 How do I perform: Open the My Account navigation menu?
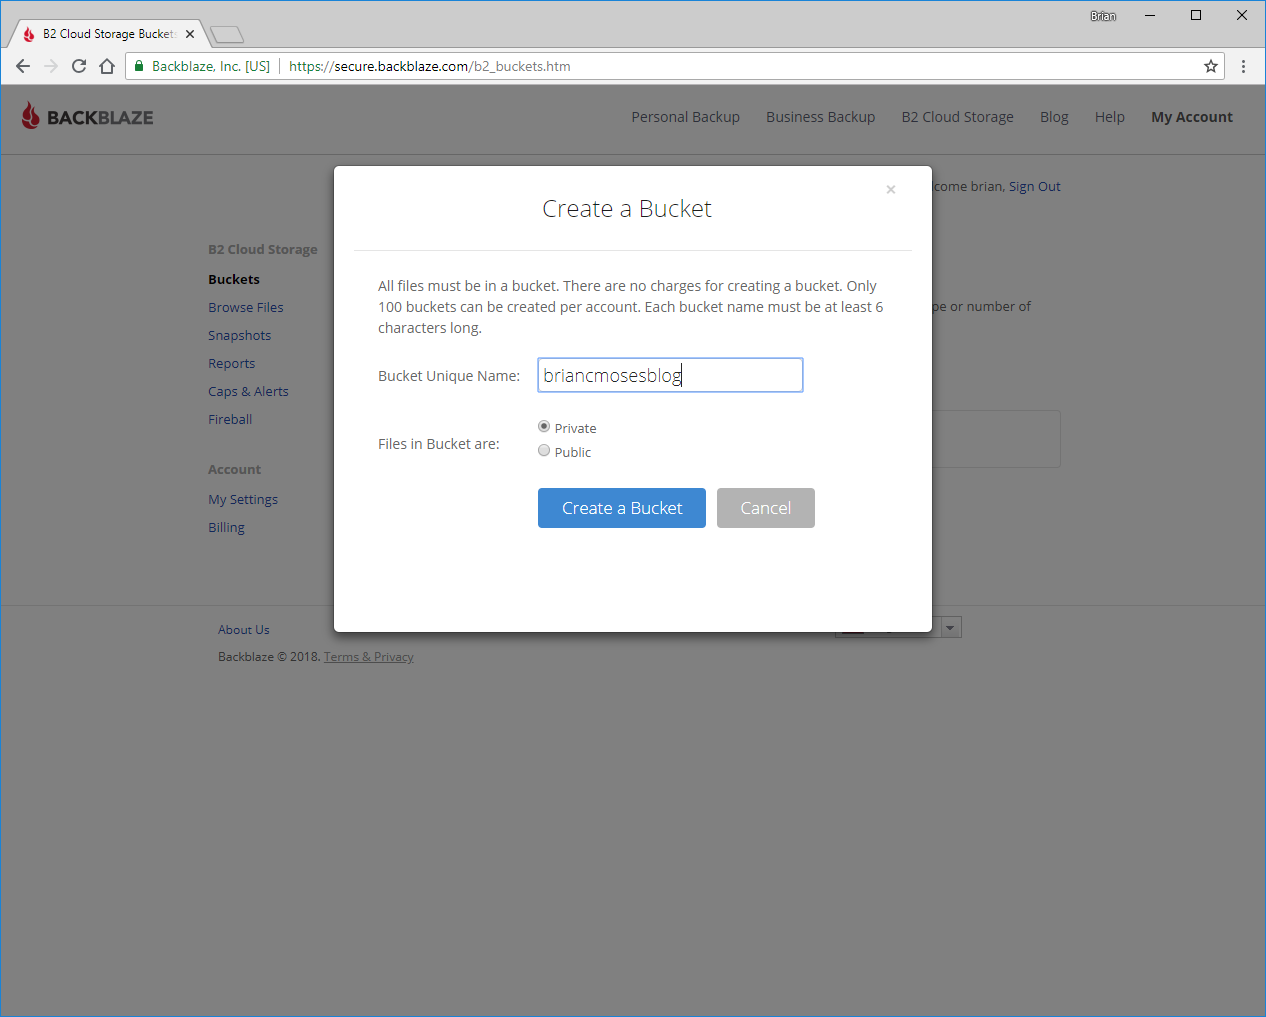coord(1191,117)
